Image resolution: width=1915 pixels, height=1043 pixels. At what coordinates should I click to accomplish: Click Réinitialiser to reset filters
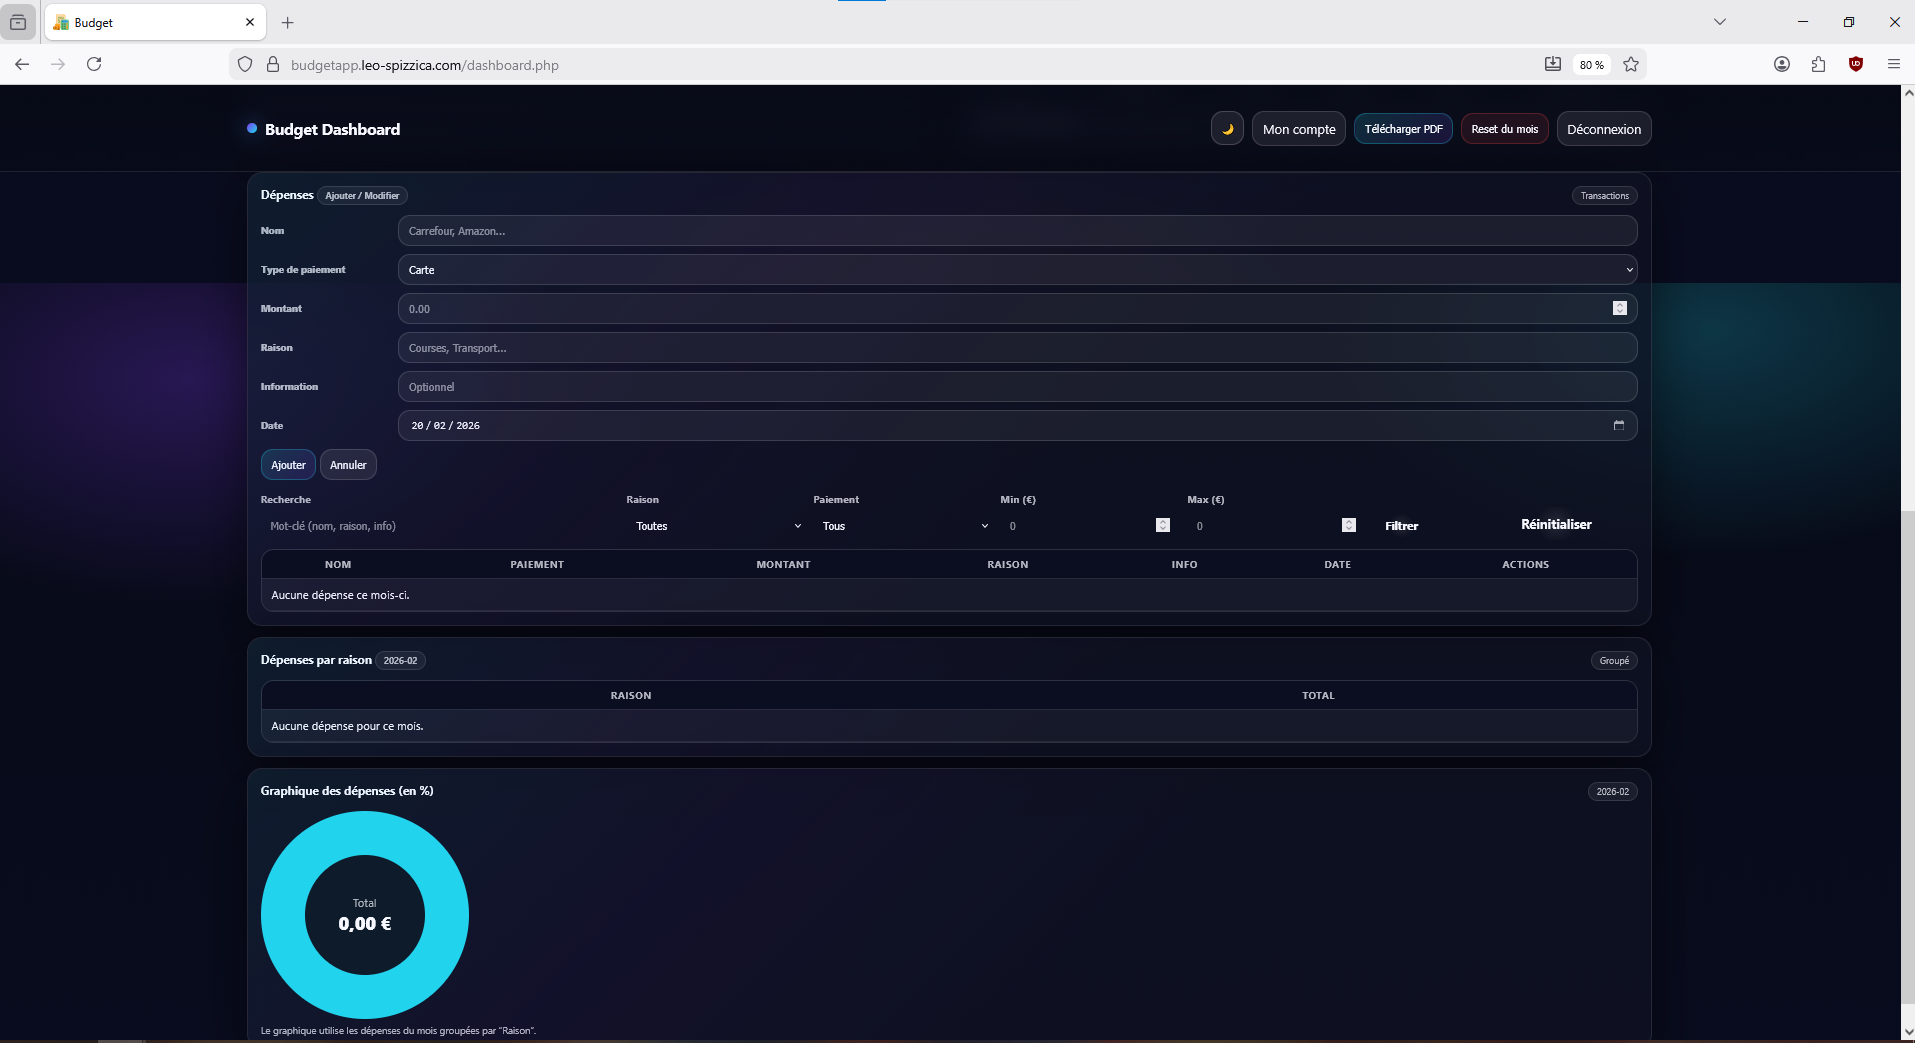click(x=1555, y=523)
